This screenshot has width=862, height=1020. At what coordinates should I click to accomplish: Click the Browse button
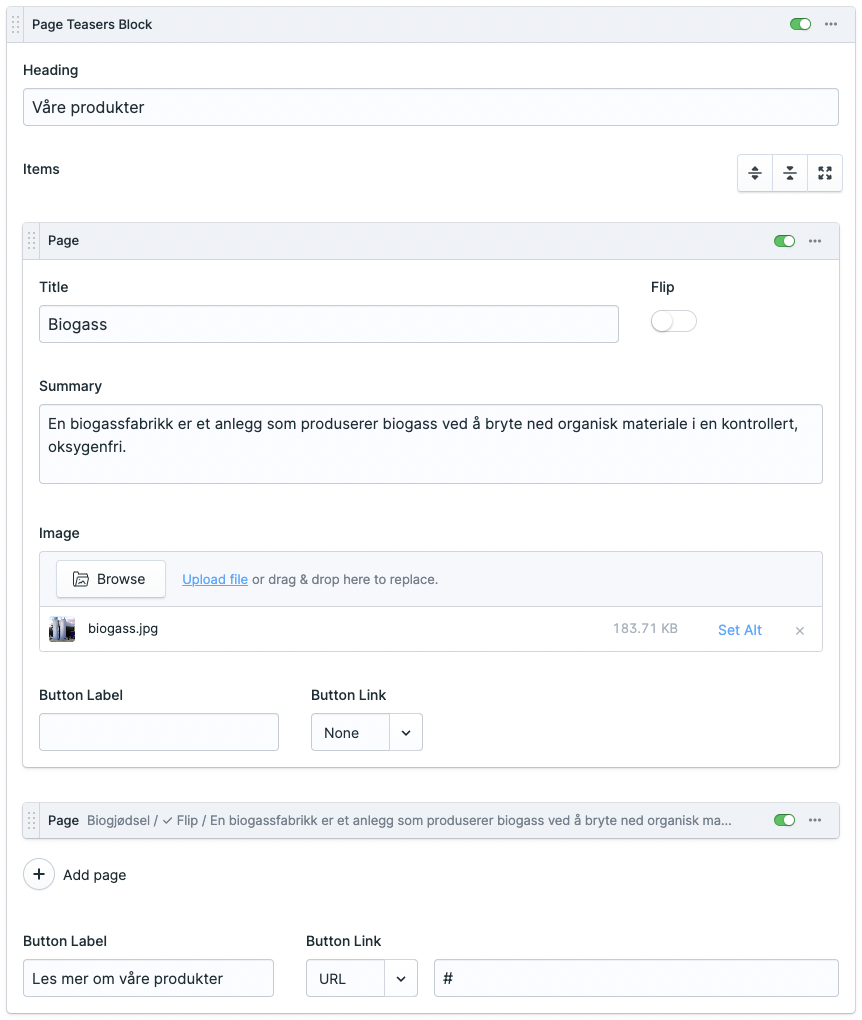tap(110, 579)
